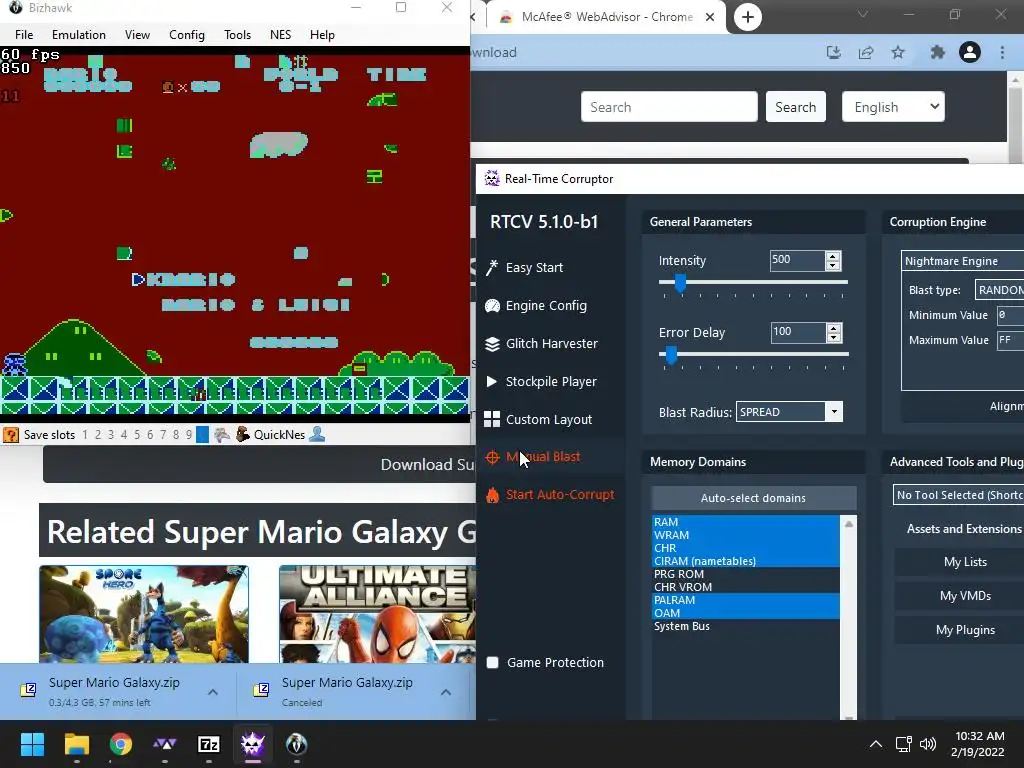The height and width of the screenshot is (768, 1024).
Task: Click the question block icon in Bizhawk status bar
Action: (10, 435)
